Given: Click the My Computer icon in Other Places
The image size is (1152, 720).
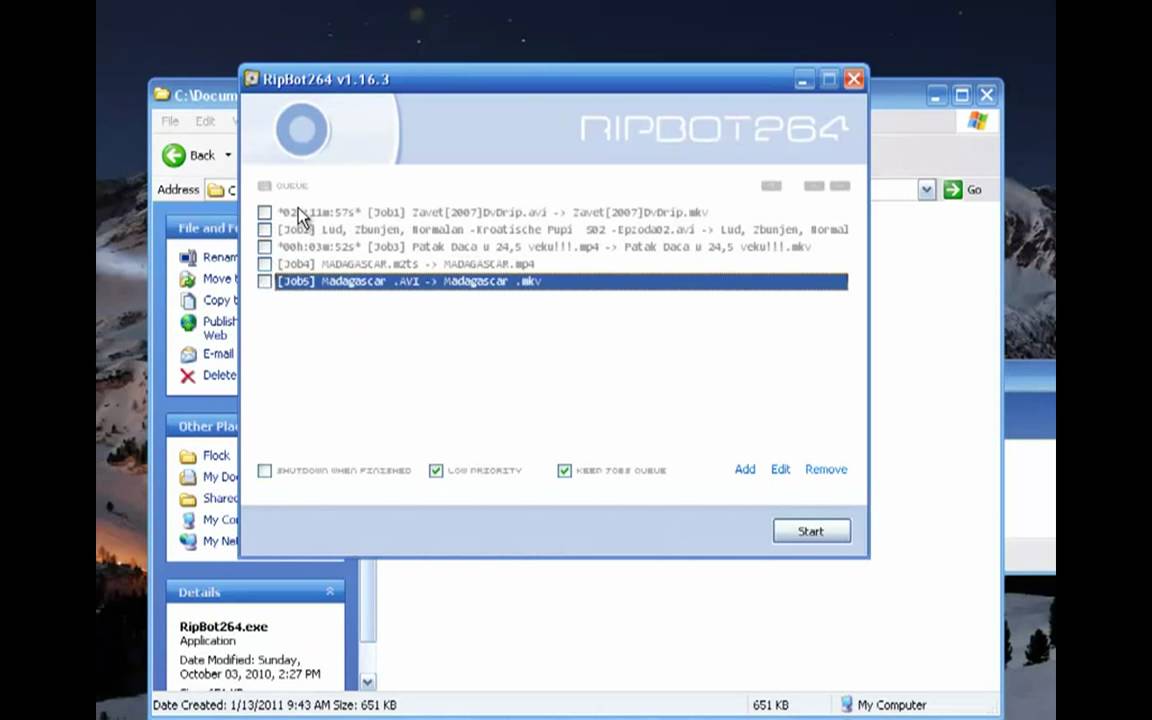Looking at the screenshot, I should 188,520.
